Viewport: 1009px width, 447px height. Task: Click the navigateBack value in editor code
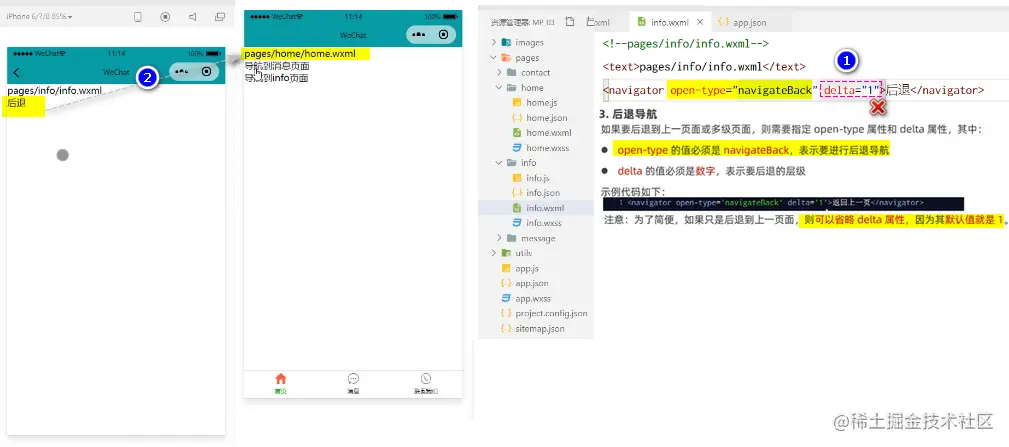[x=775, y=91]
